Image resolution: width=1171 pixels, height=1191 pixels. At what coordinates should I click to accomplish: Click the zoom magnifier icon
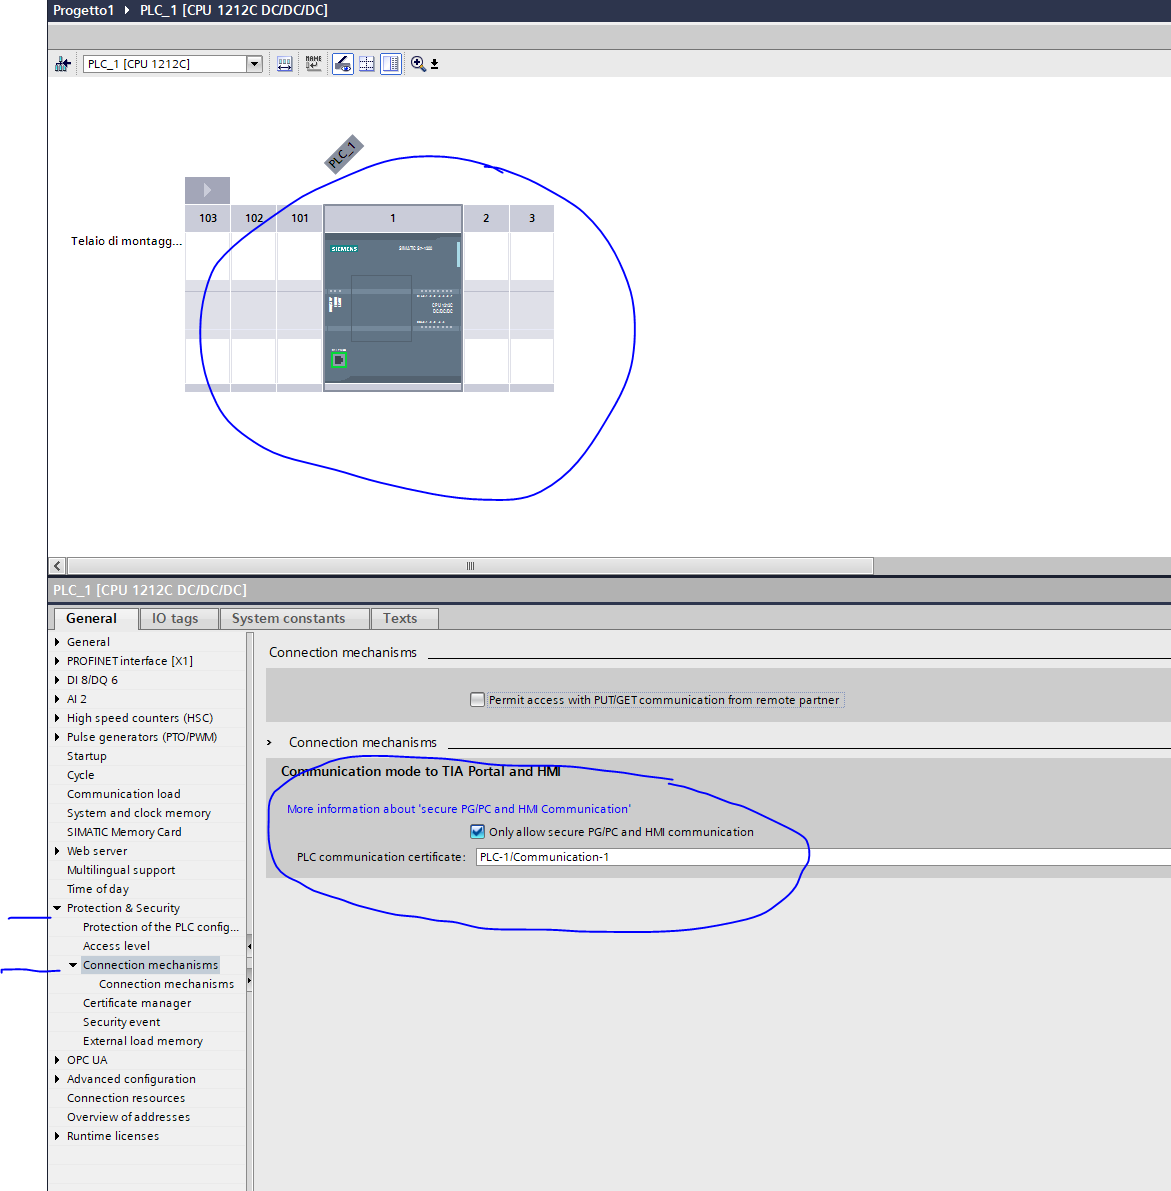coord(418,64)
